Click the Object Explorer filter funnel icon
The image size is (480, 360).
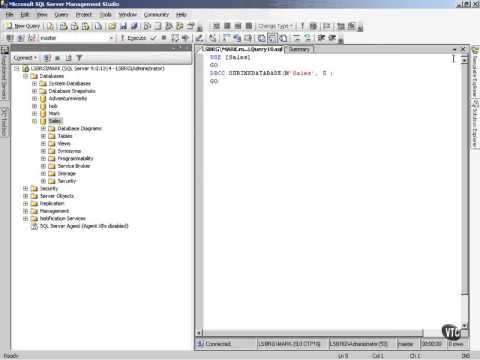point(79,58)
